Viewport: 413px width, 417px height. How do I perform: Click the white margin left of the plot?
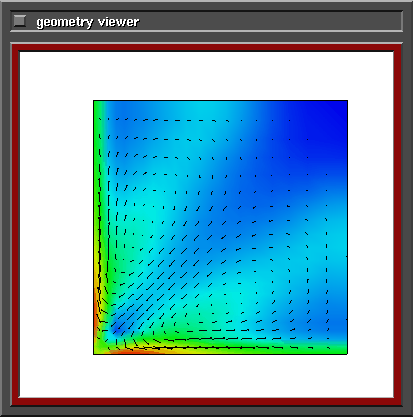[56, 227]
